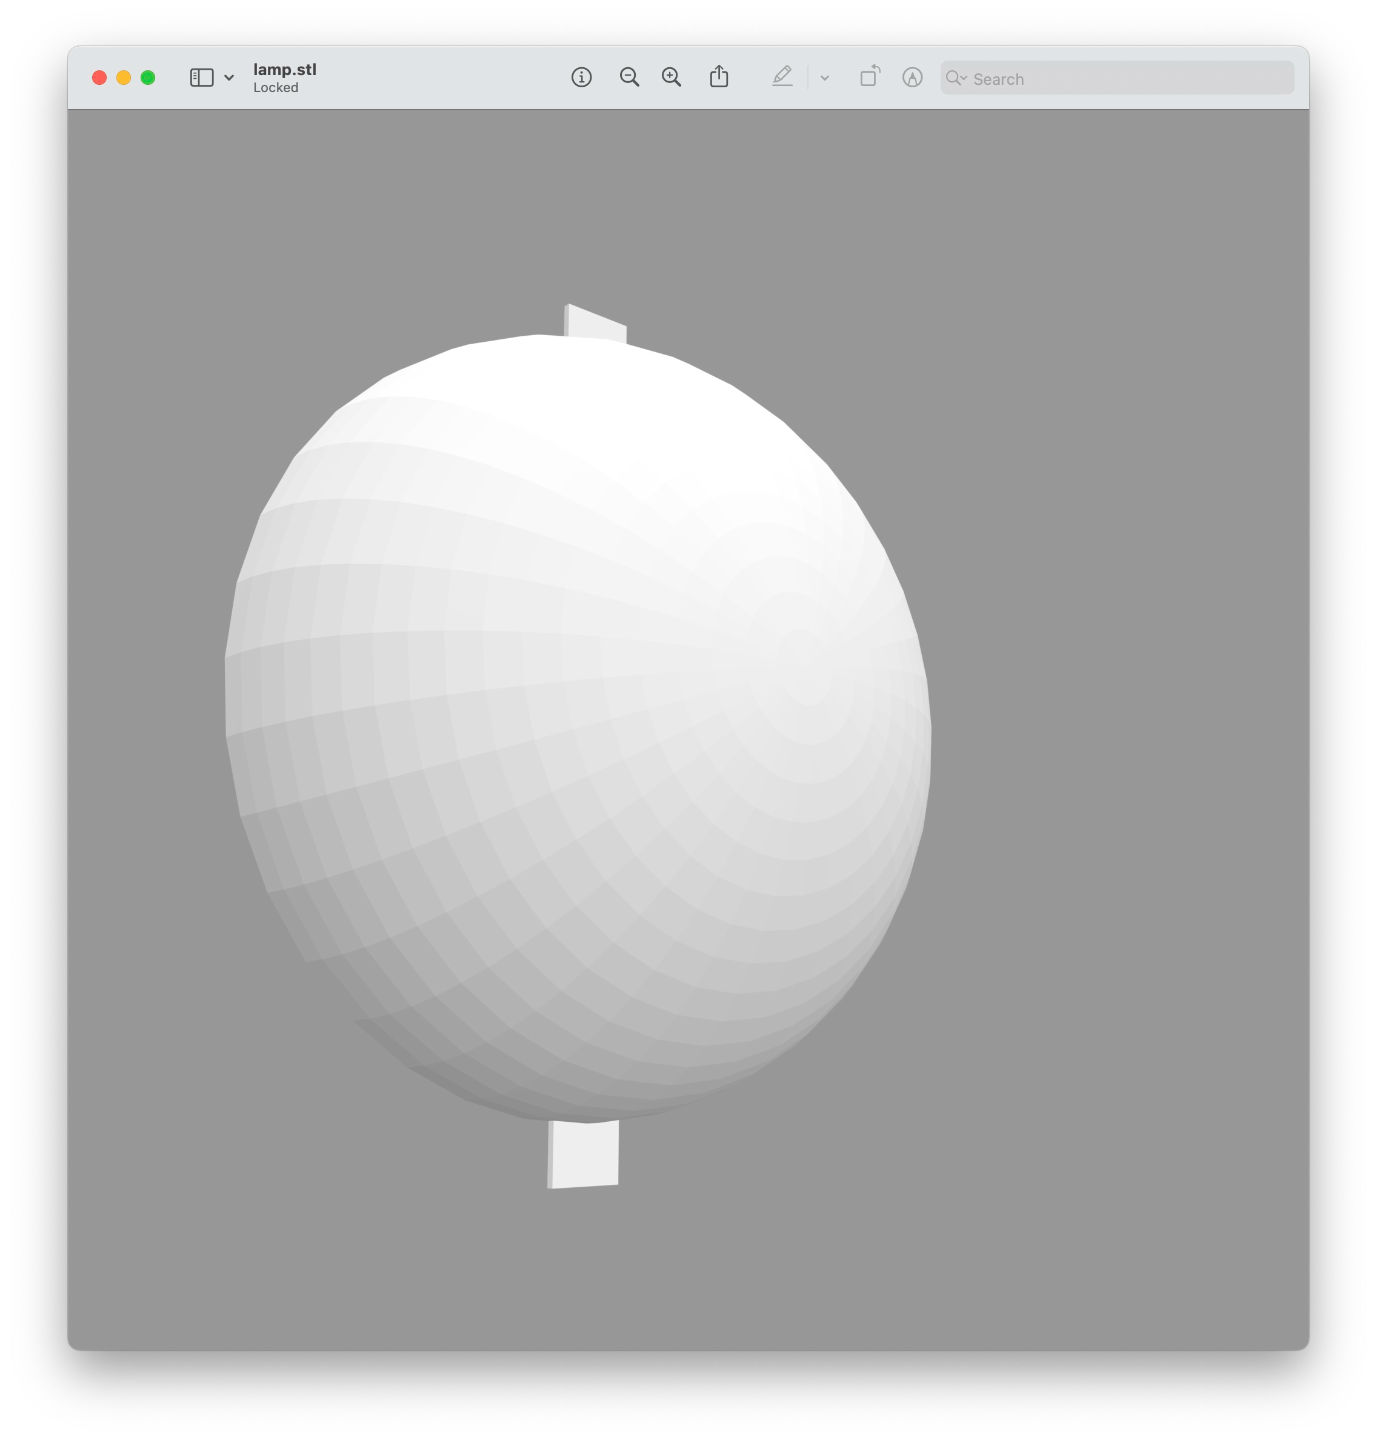Zoom in on the 3D model

click(672, 77)
